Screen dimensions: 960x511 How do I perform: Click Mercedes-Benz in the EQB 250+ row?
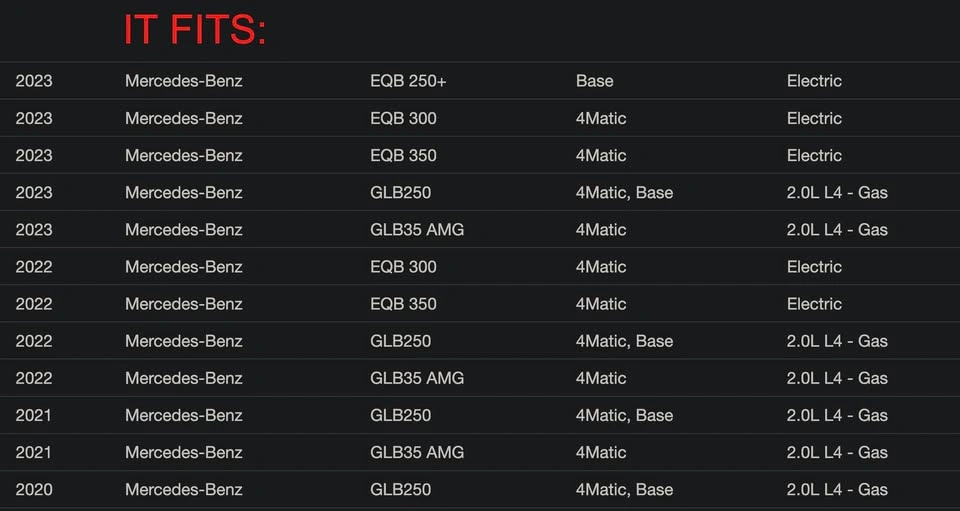[x=184, y=81]
